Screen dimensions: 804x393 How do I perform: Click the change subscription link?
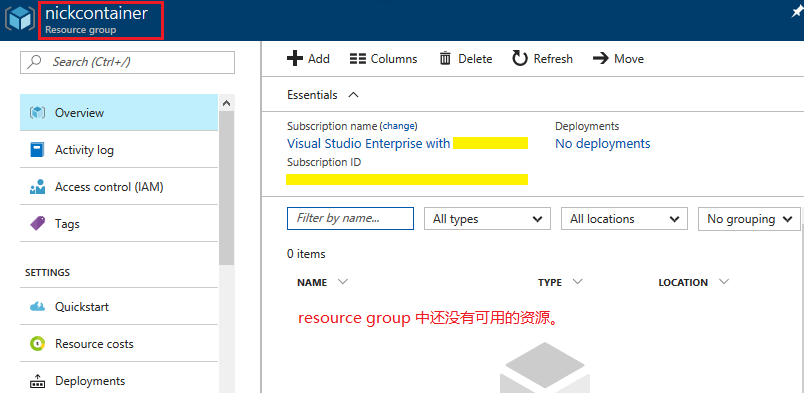(398, 126)
